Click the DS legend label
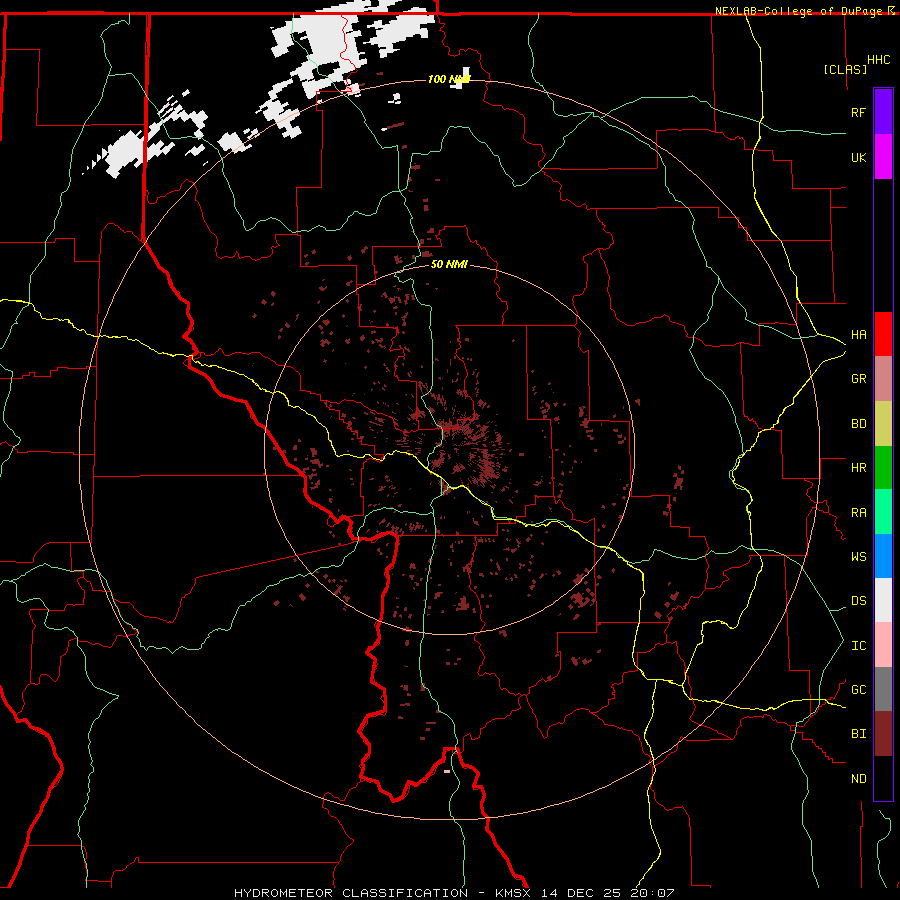 858,601
